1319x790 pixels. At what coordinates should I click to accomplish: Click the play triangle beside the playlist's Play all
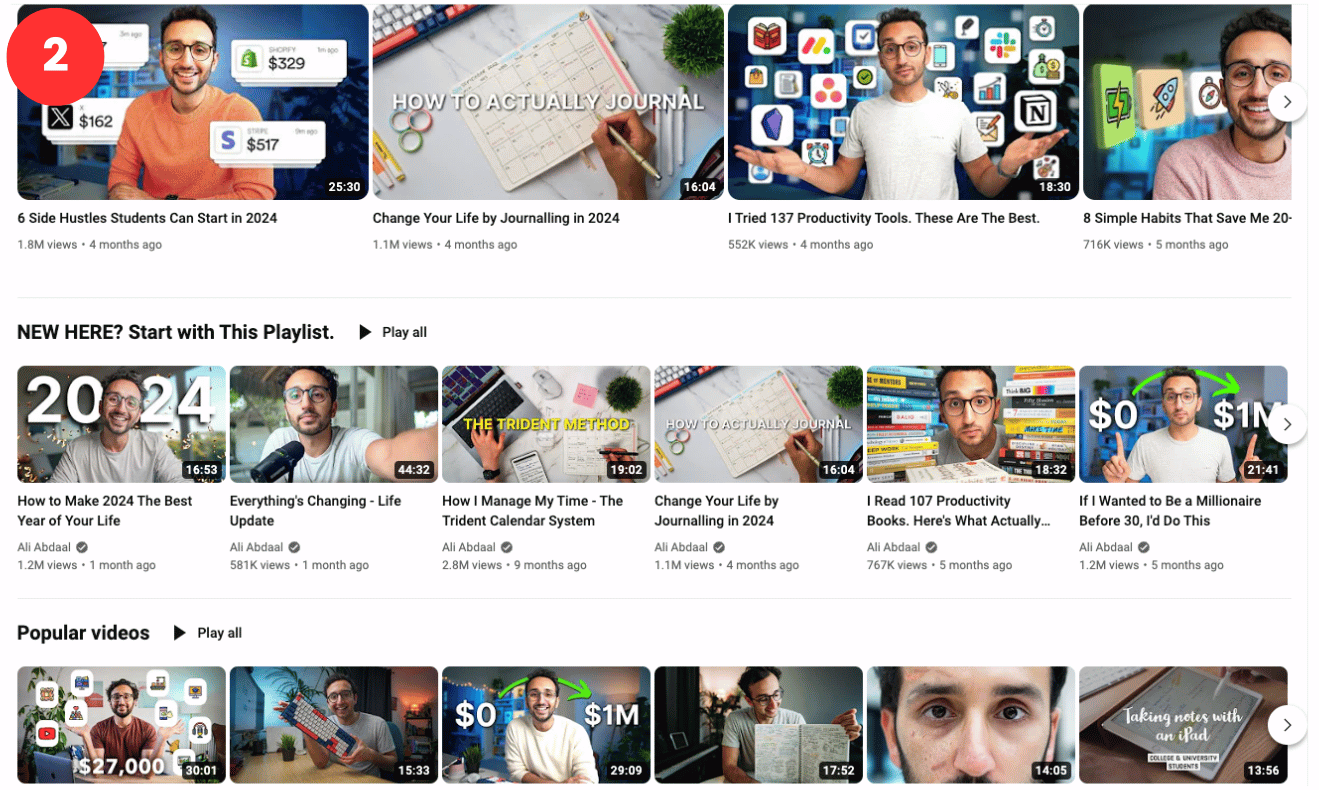[365, 332]
